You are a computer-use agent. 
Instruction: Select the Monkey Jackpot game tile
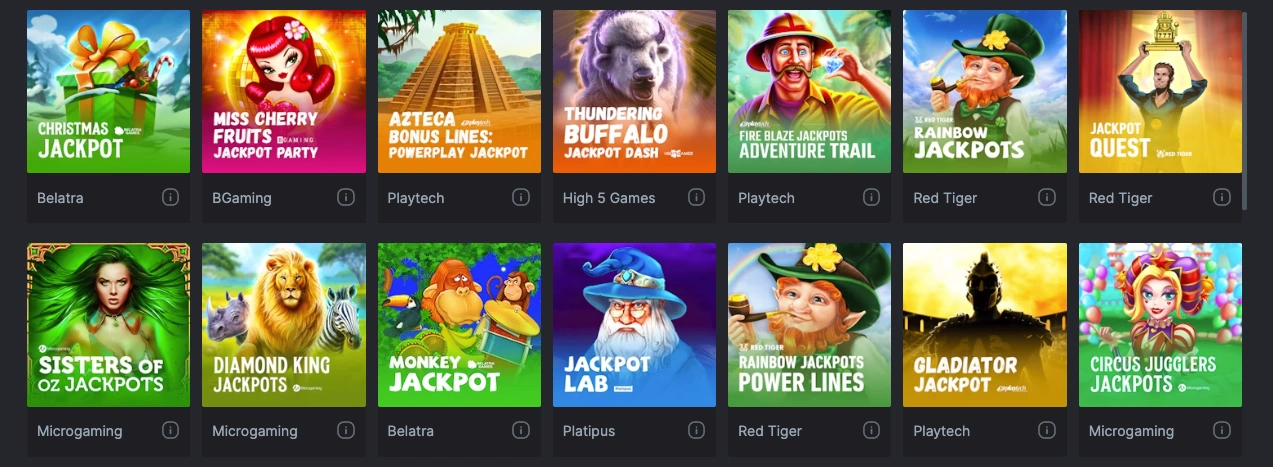459,325
